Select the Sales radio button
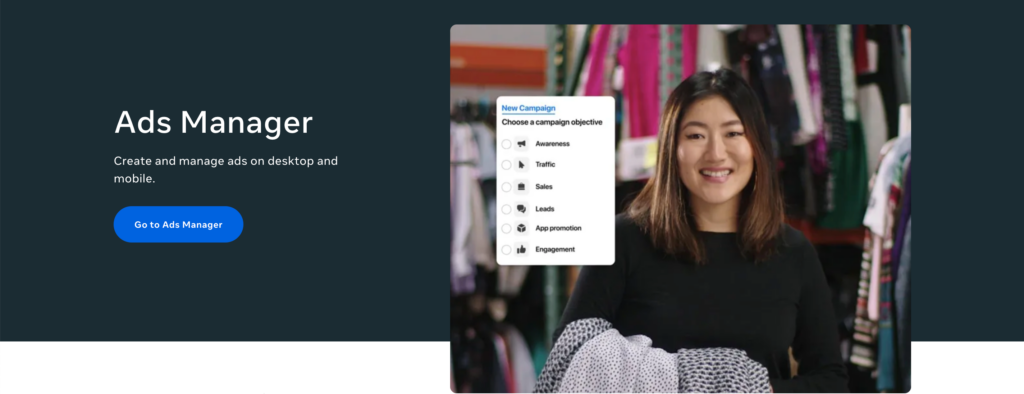The width and height of the screenshot is (1024, 394). click(x=507, y=187)
